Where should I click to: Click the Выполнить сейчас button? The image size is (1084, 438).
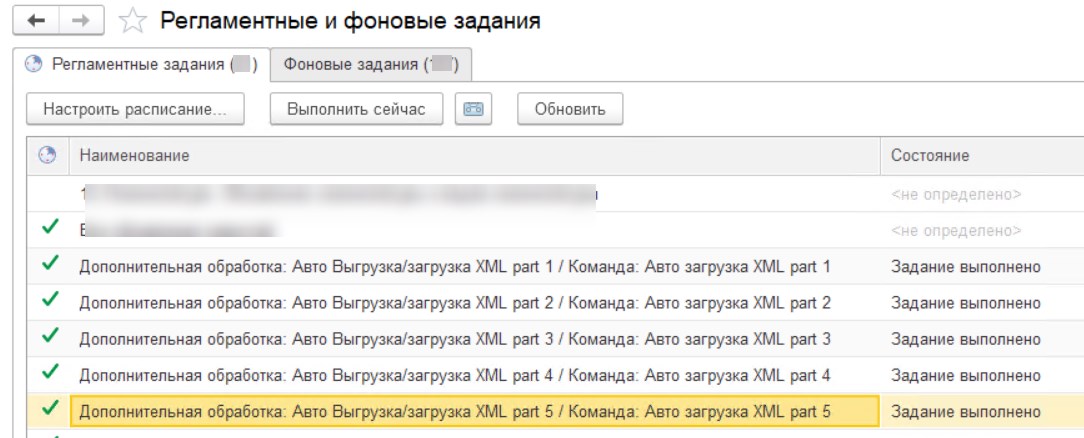click(x=356, y=109)
